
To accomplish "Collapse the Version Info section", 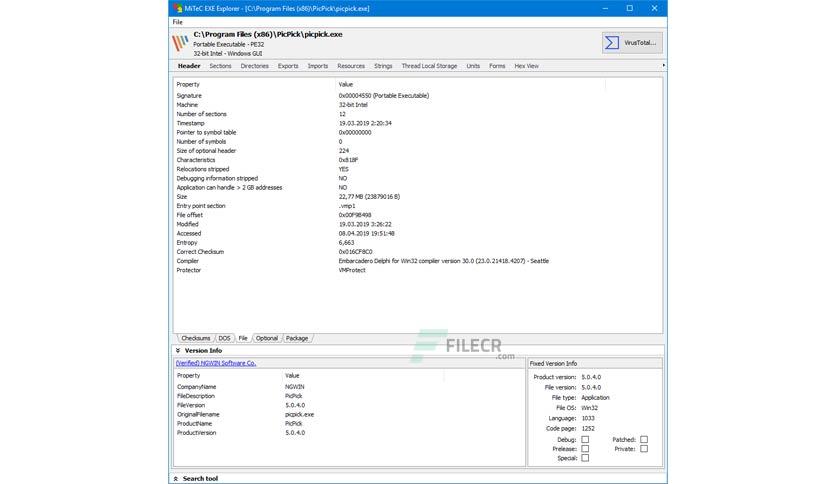I will pyautogui.click(x=178, y=351).
